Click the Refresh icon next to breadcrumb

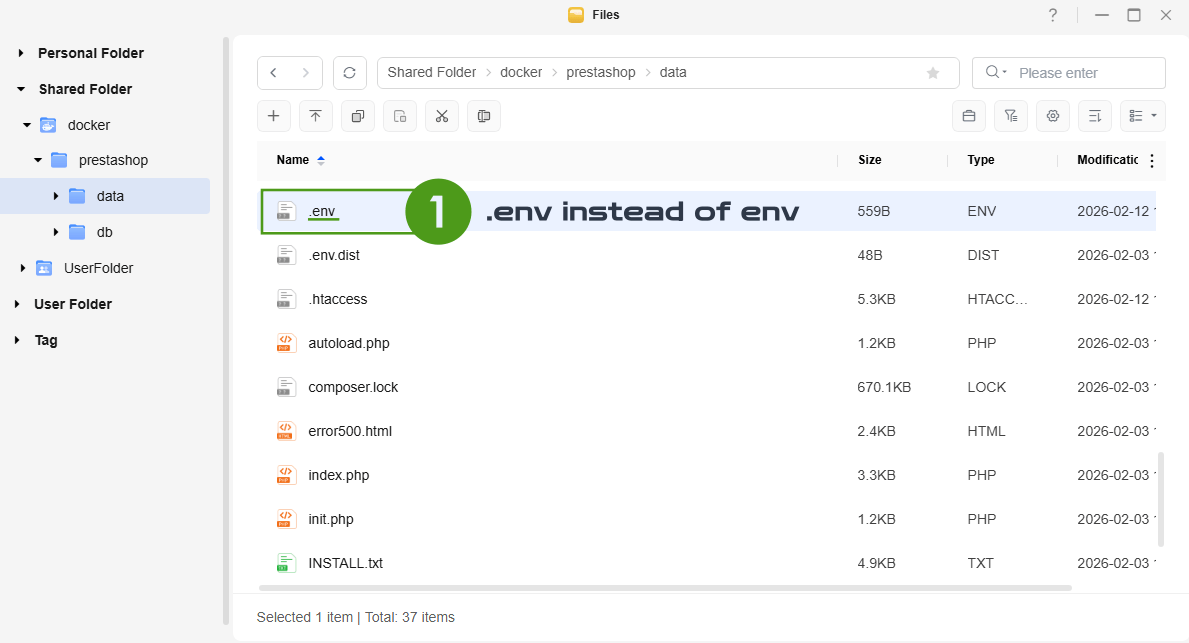349,72
